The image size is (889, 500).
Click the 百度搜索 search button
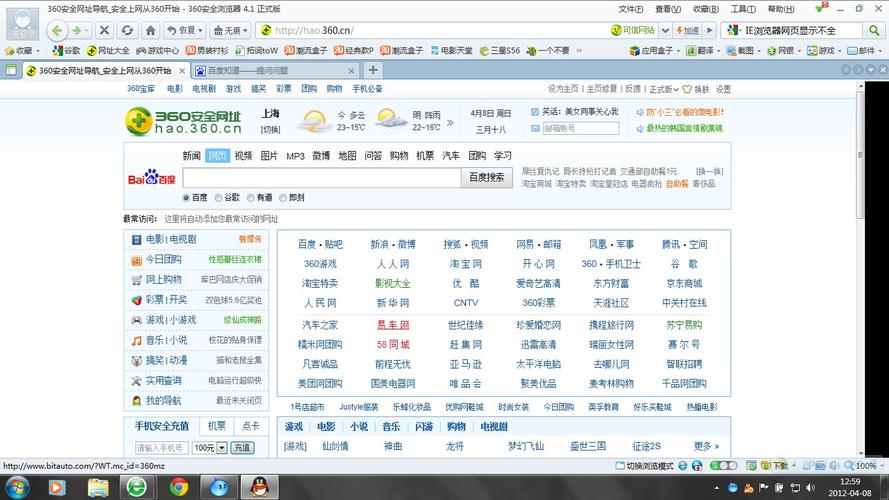tap(486, 177)
